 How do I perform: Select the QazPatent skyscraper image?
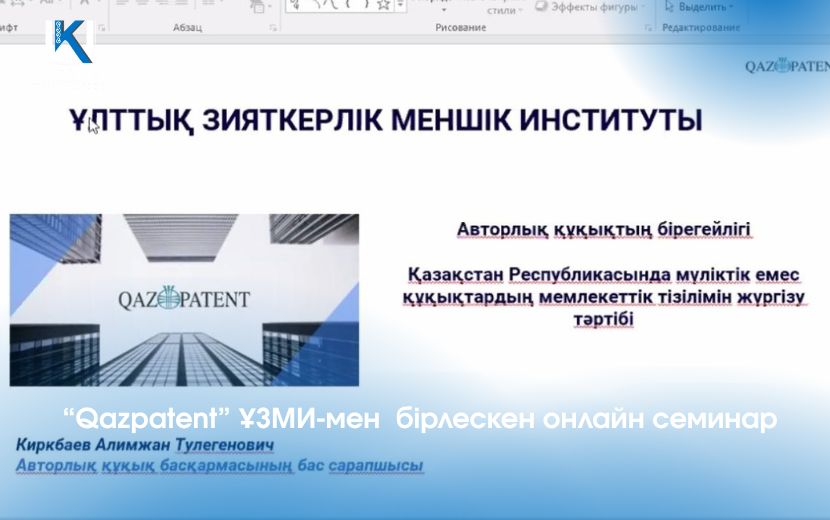pyautogui.click(x=184, y=299)
